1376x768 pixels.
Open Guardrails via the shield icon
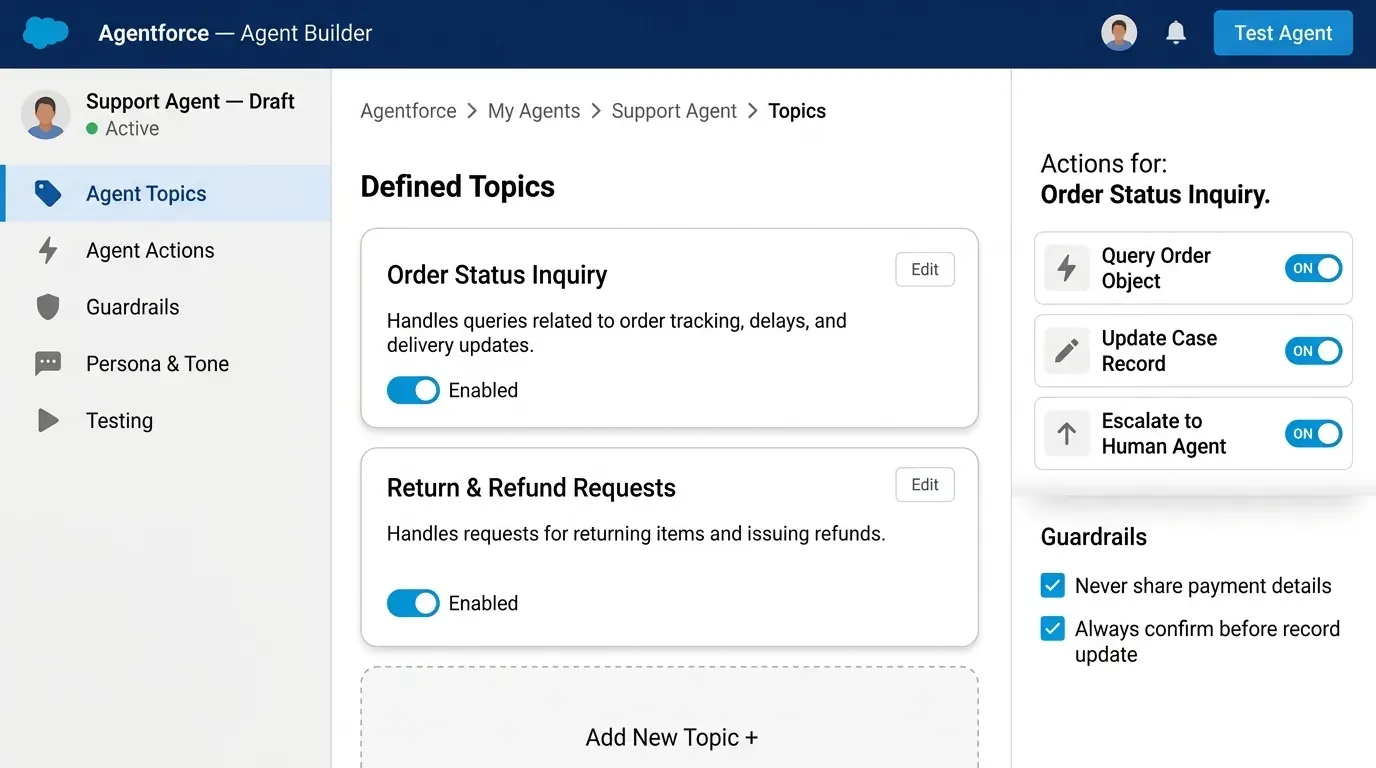click(48, 307)
